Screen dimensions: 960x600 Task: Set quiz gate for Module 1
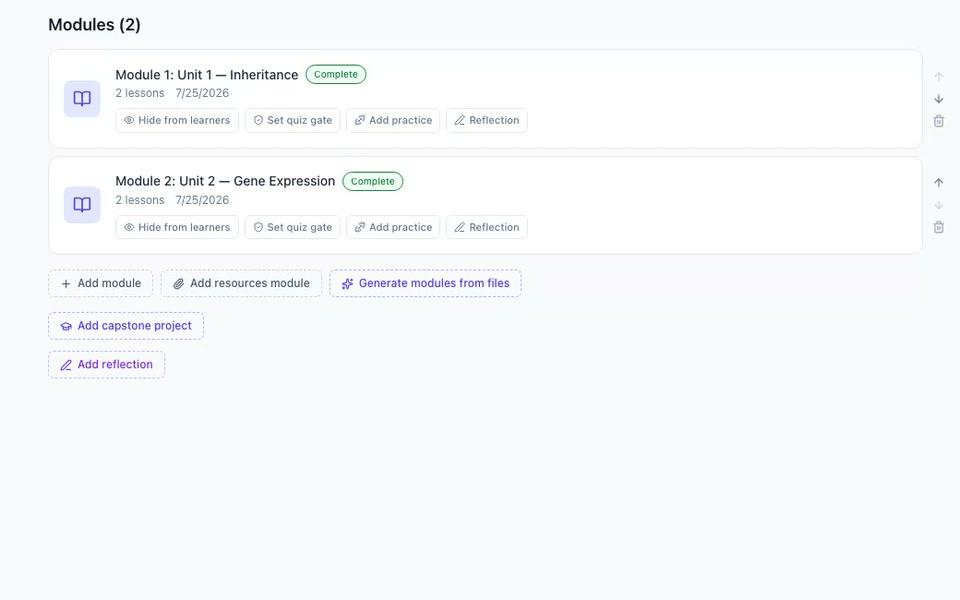point(293,120)
